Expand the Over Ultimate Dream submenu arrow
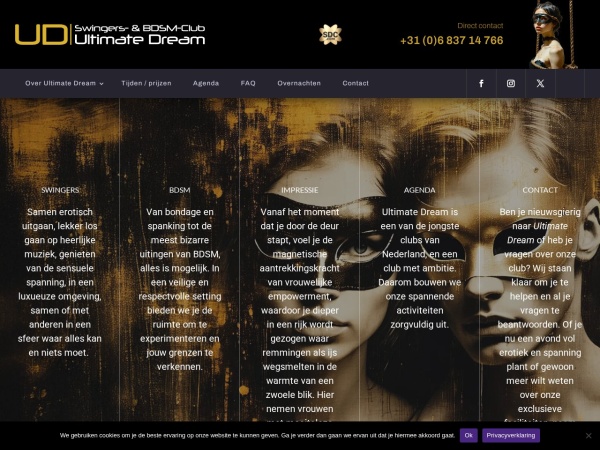This screenshot has height=450, width=600. pyautogui.click(x=101, y=84)
